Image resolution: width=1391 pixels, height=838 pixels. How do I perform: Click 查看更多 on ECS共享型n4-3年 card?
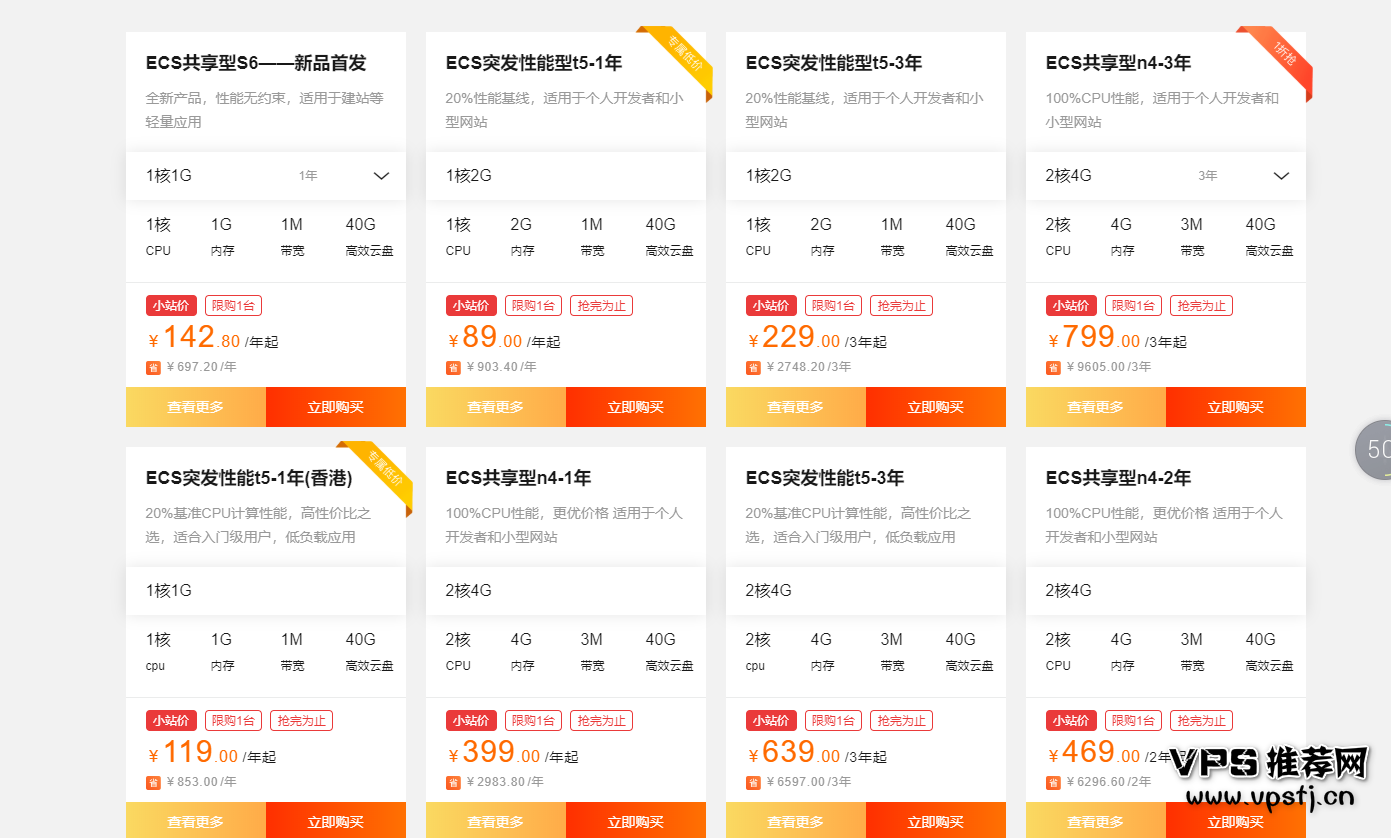pos(1096,407)
